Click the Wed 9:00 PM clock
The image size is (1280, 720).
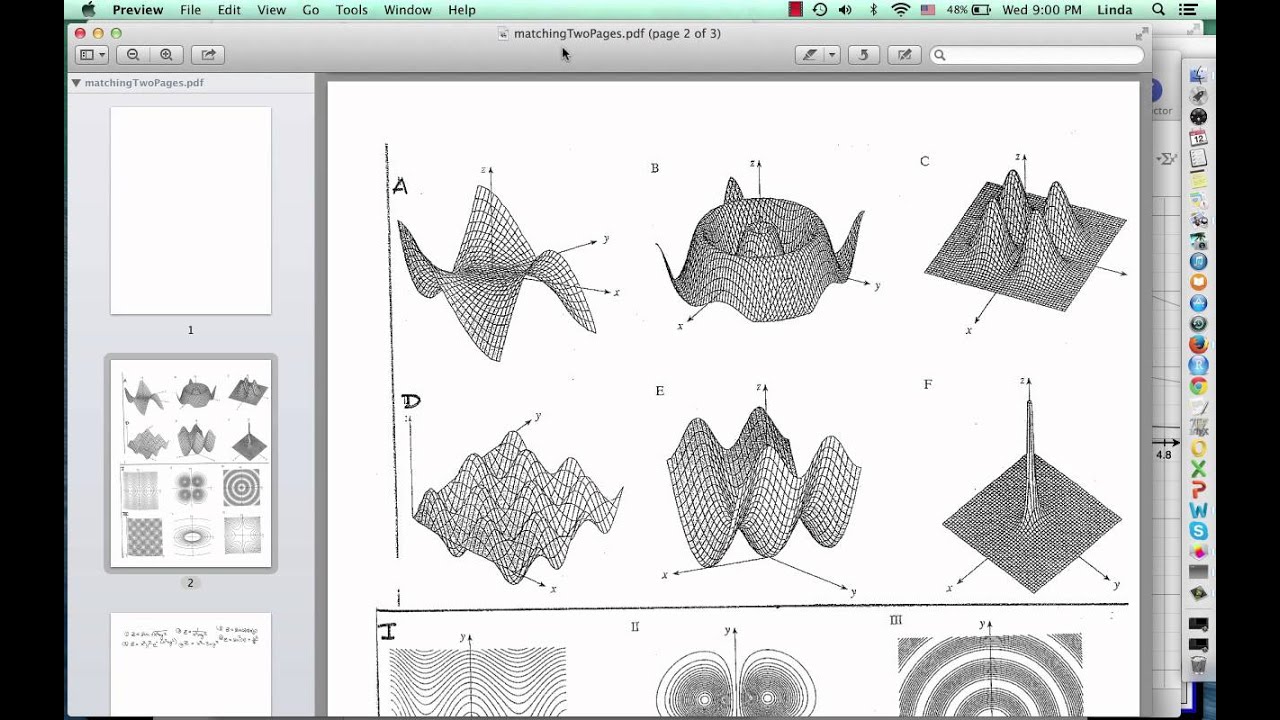(1042, 10)
